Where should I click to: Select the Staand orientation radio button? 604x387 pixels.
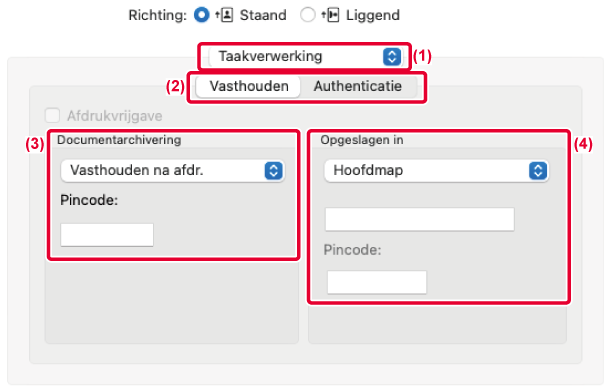[201, 15]
